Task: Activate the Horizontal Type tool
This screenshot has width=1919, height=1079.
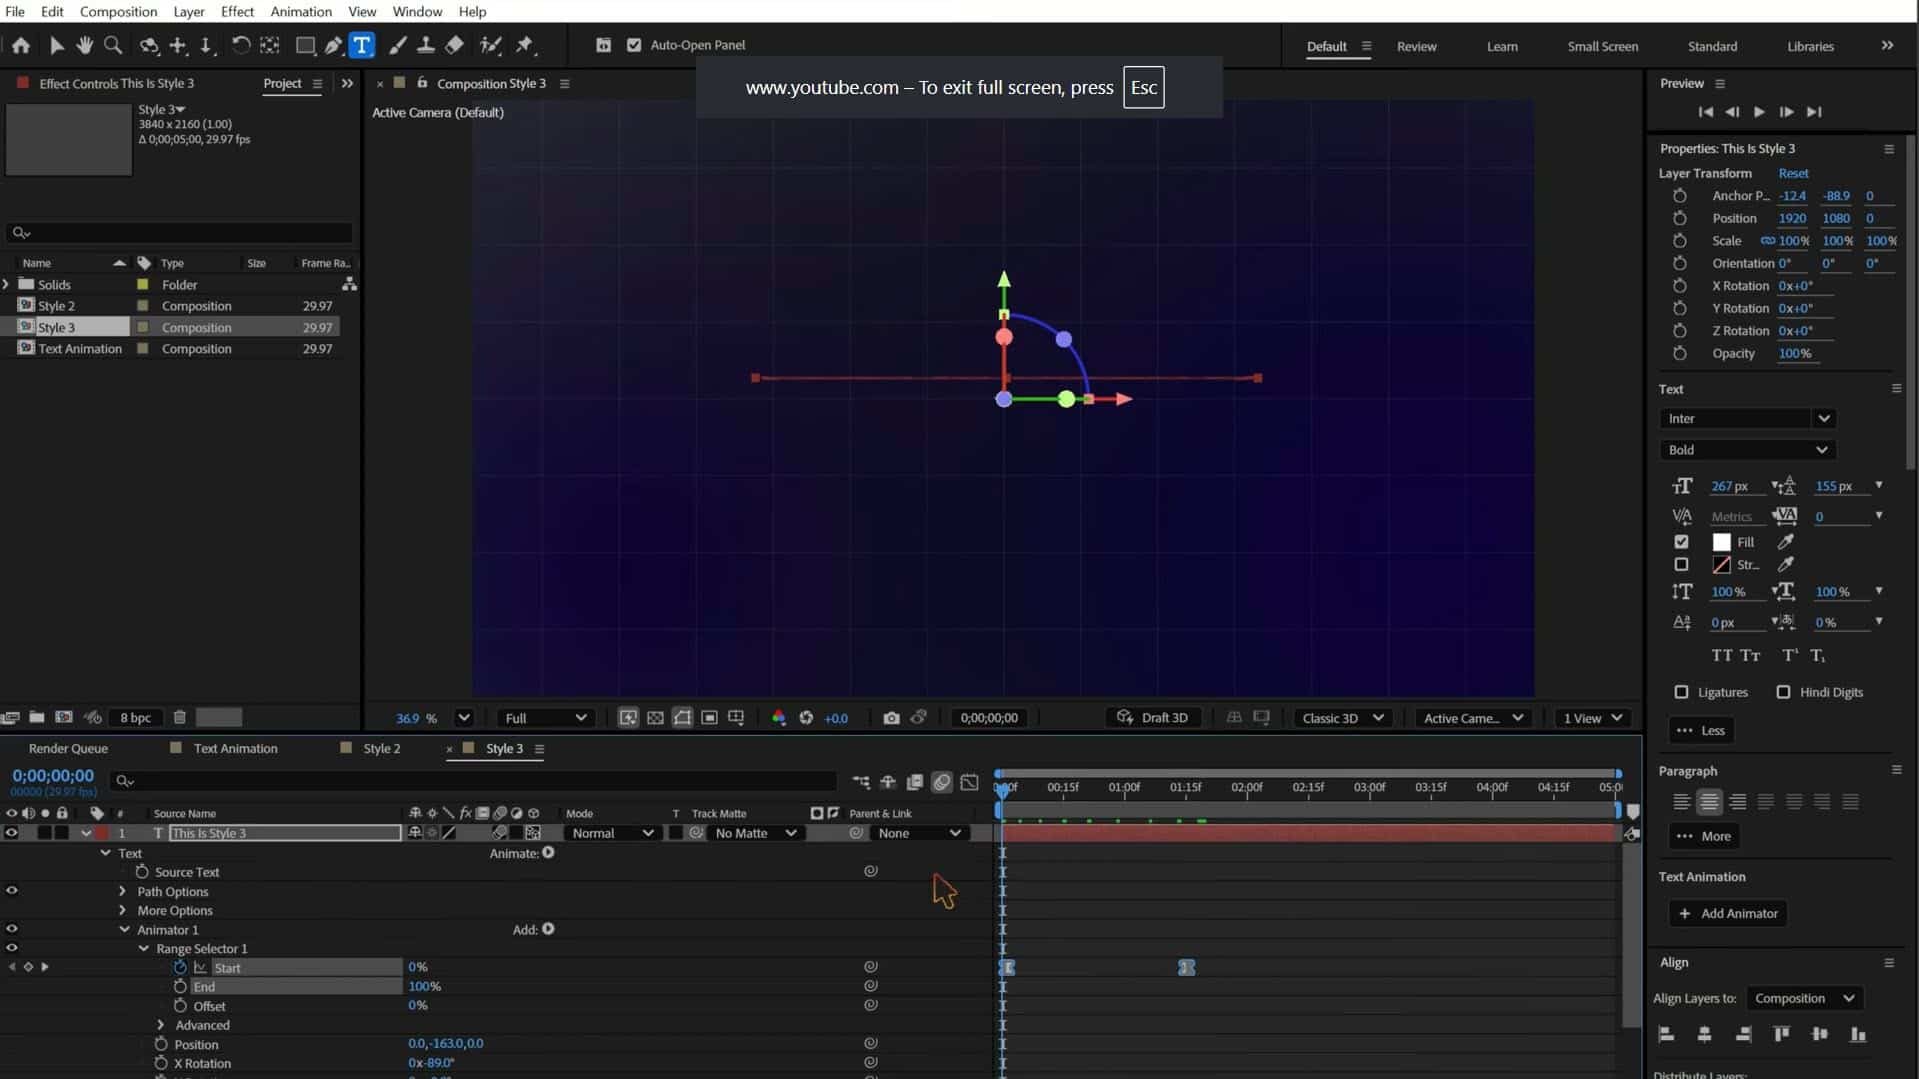Action: (361, 45)
